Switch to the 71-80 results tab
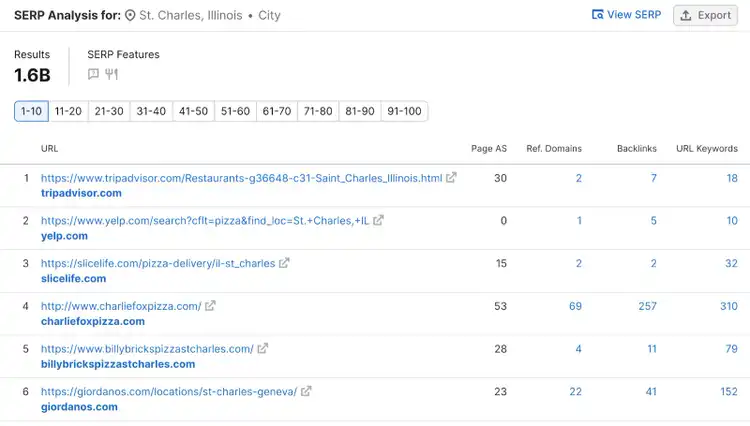Screen dimensions: 750x426 click(318, 111)
